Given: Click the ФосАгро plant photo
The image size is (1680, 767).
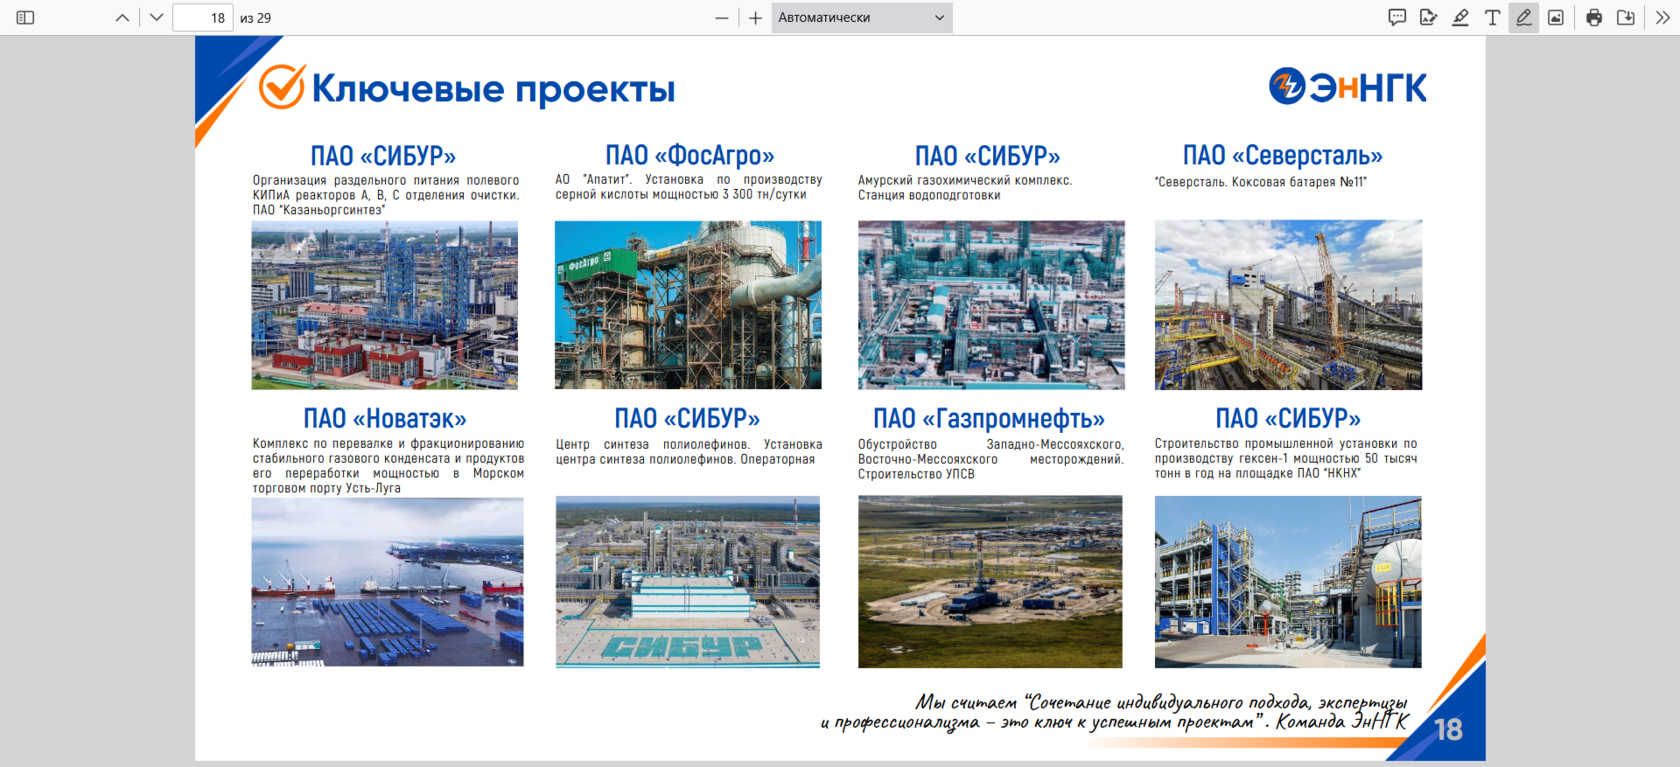Looking at the screenshot, I should click(x=688, y=305).
